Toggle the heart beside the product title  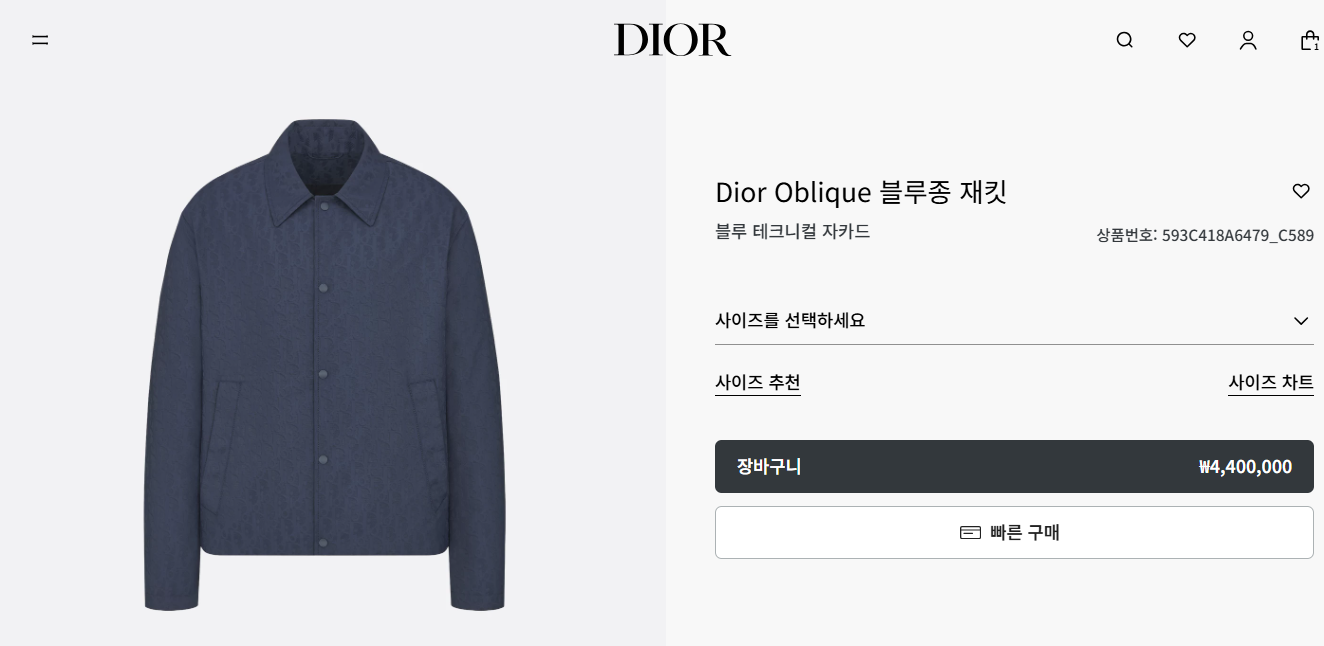click(x=1301, y=191)
